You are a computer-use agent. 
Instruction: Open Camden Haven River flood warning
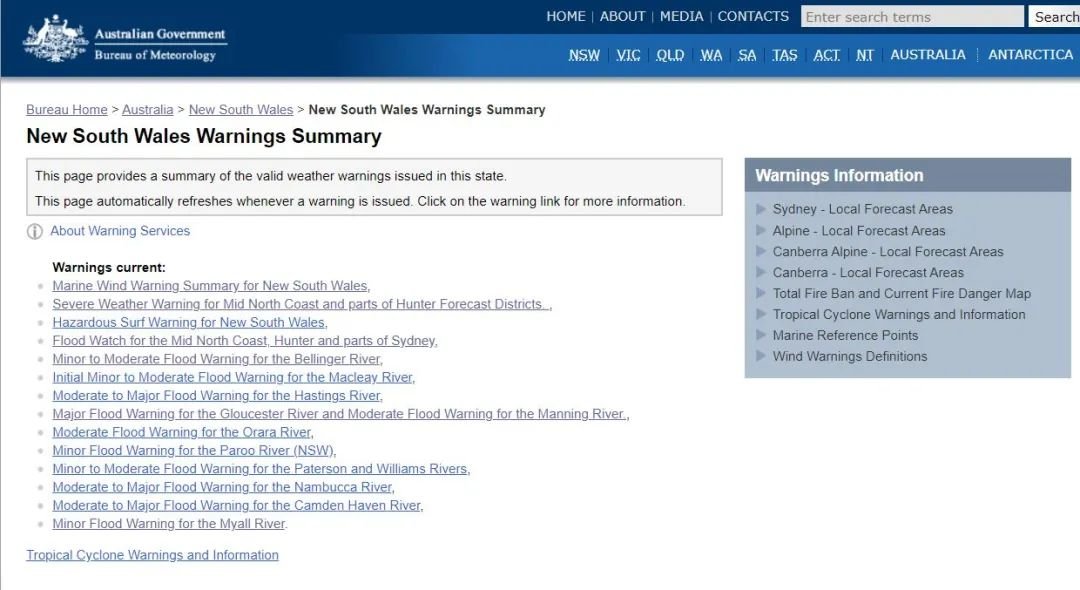[238, 505]
